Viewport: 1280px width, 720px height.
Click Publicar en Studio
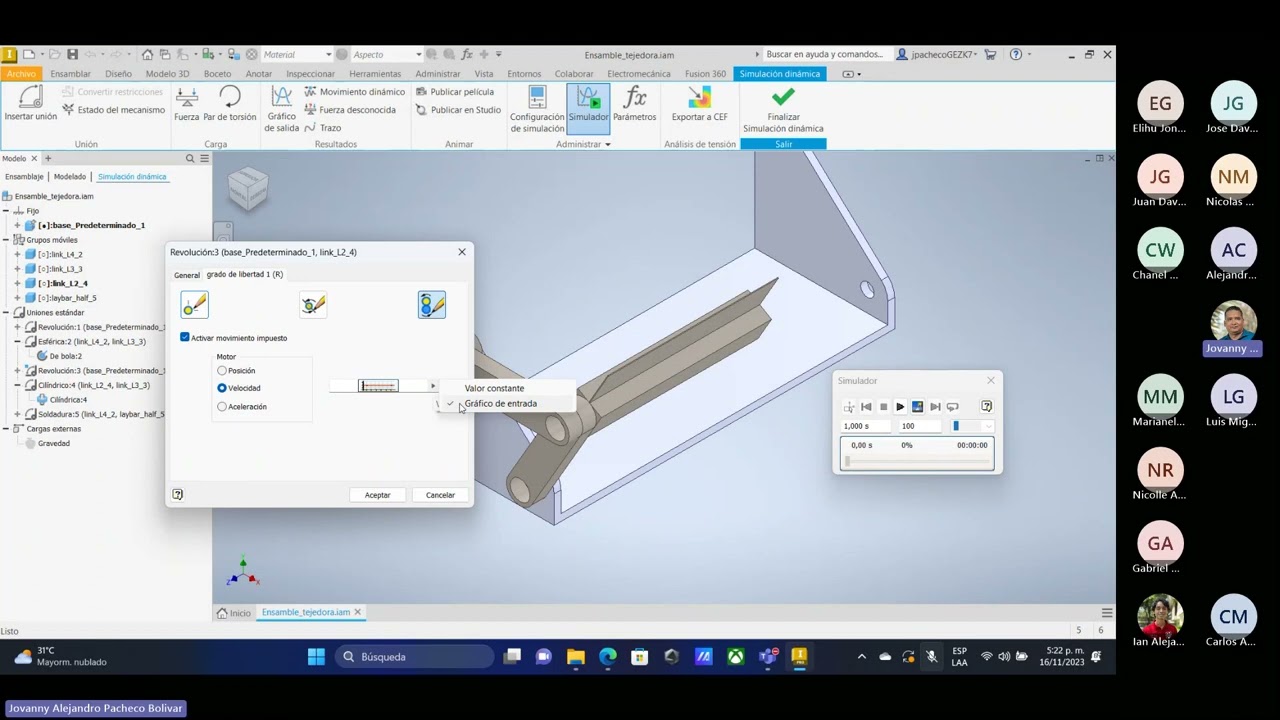pyautogui.click(x=458, y=110)
